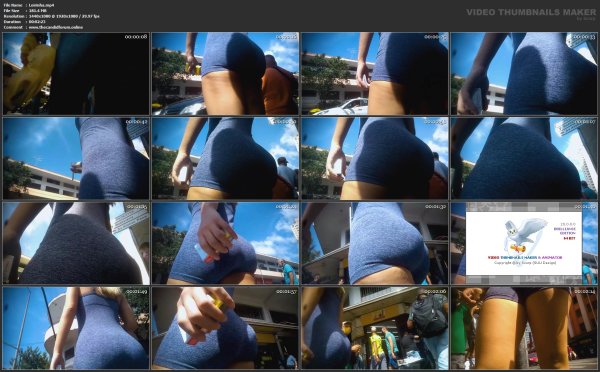This screenshot has width=600, height=372.
Task: Open the frame stamped 00:01:49
Action: click(76, 328)
